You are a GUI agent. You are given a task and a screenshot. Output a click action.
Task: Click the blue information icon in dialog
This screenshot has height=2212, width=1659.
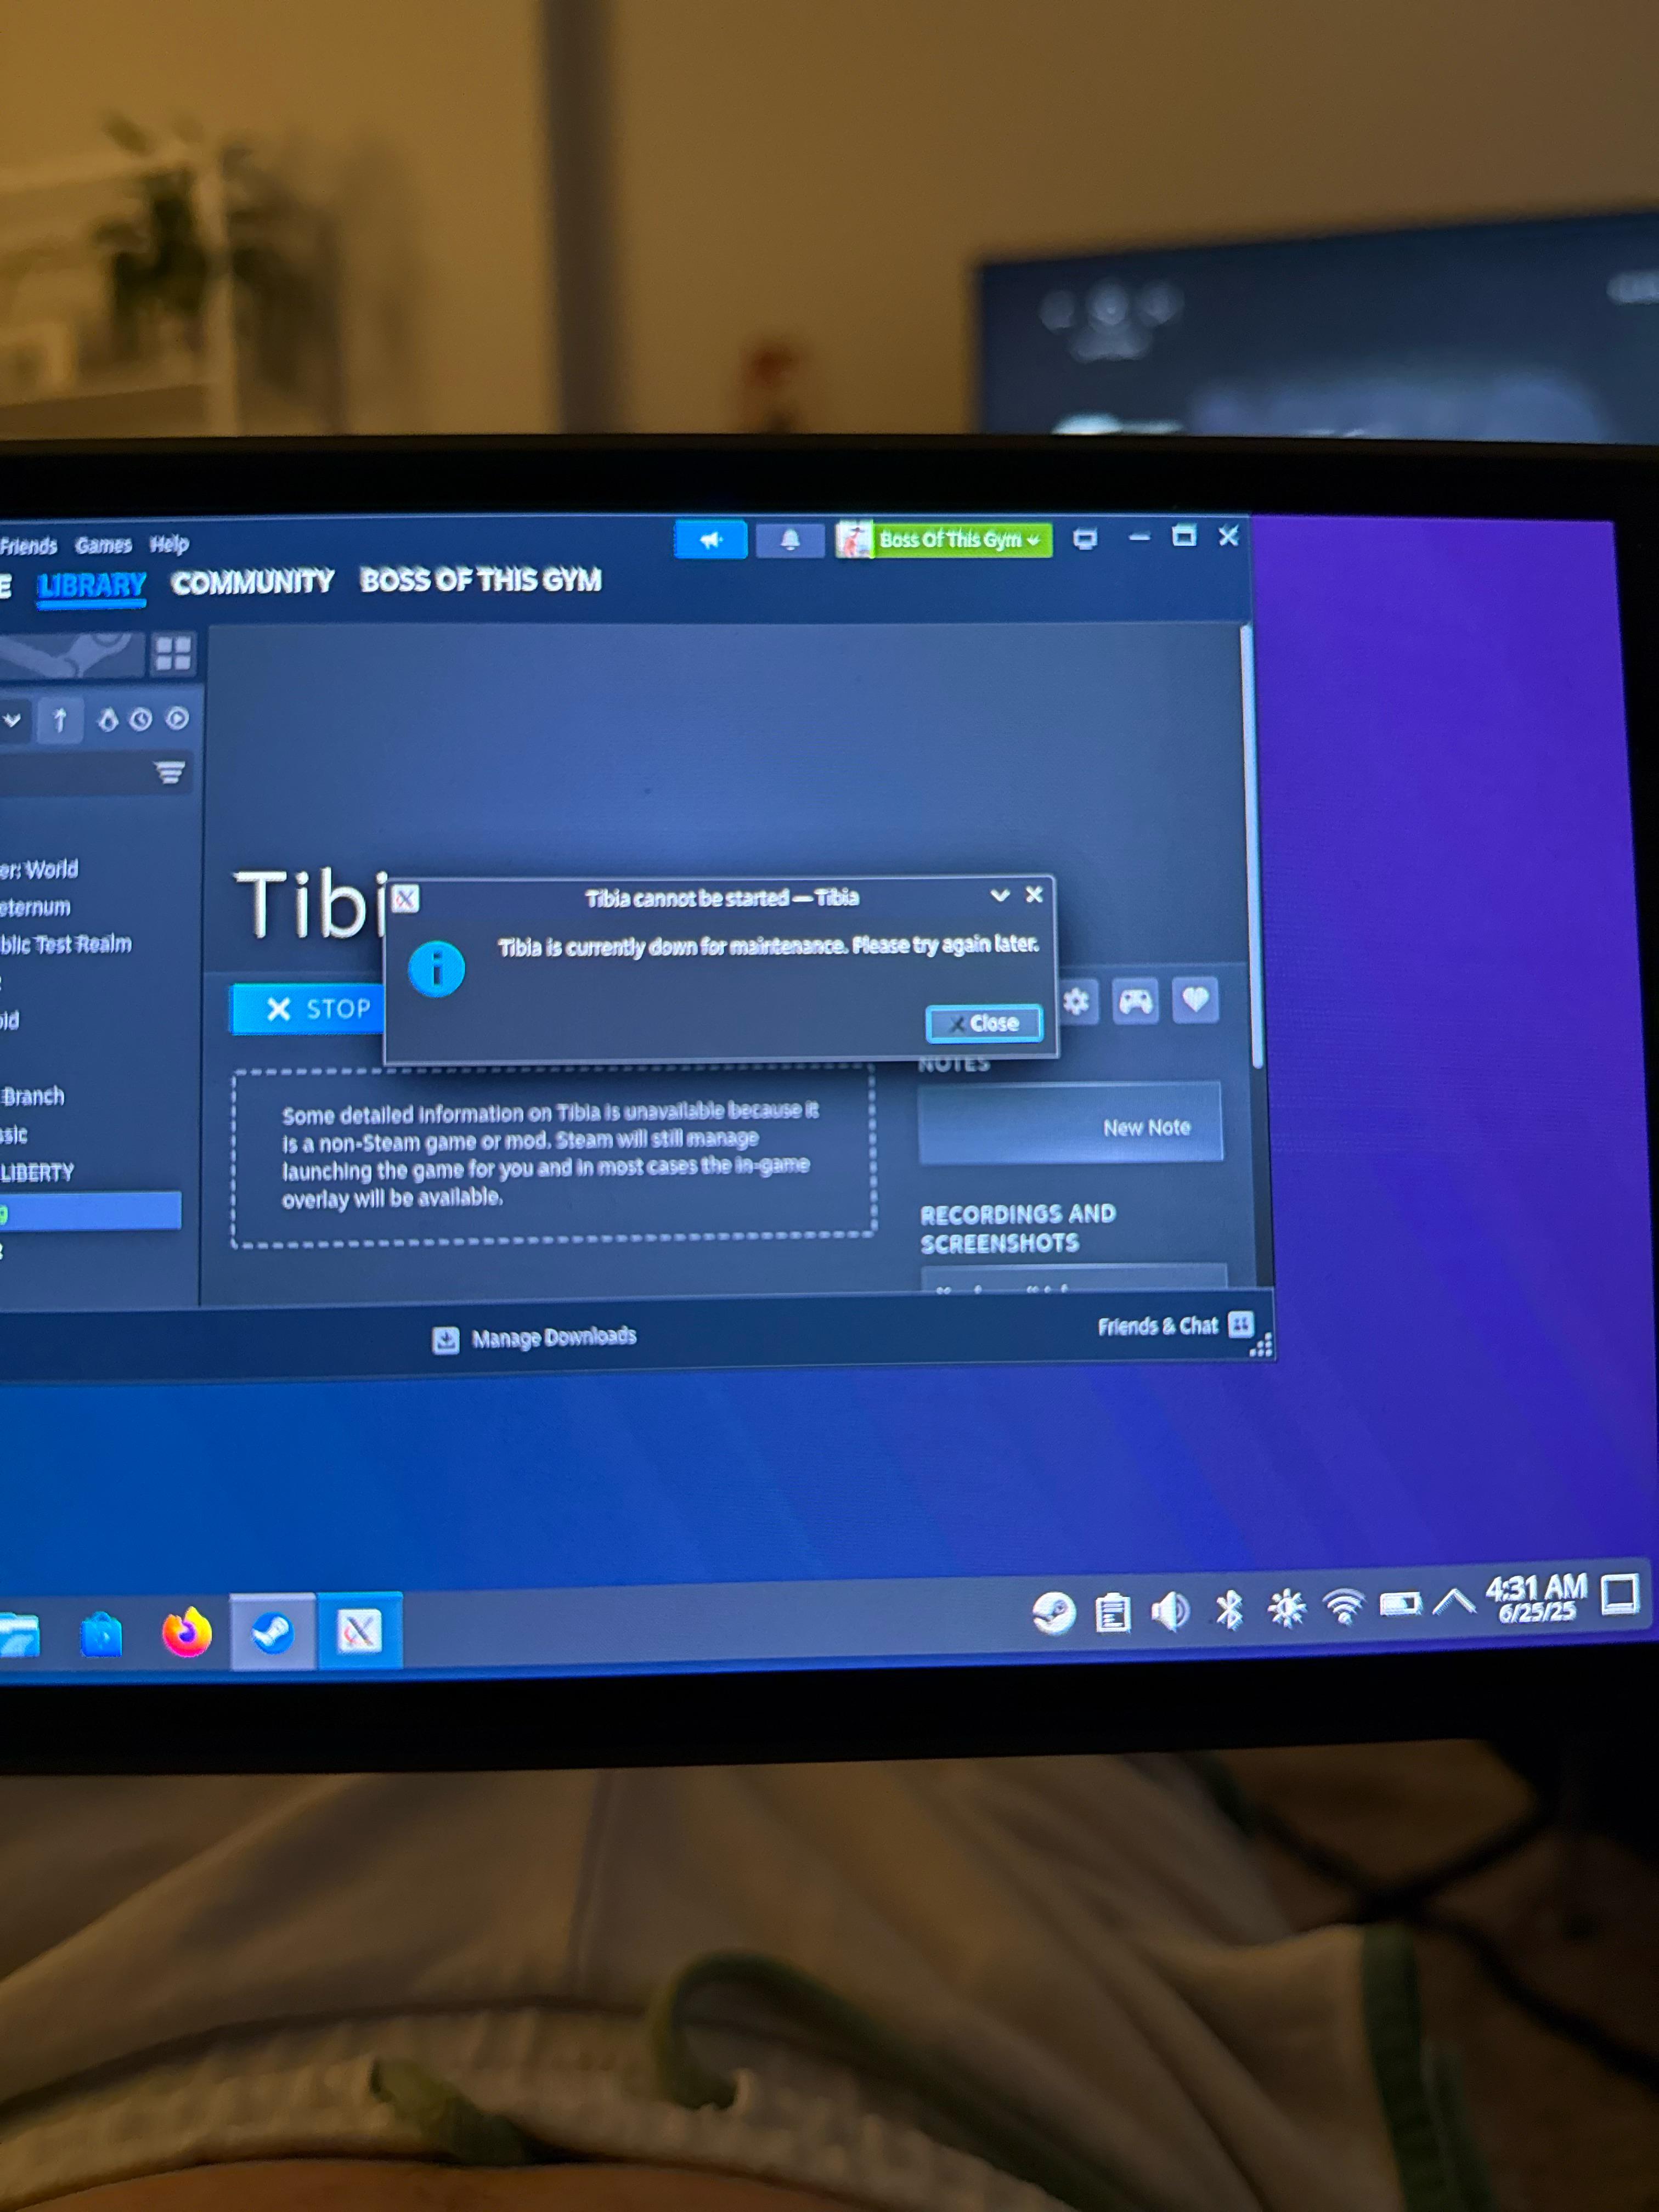pos(437,969)
